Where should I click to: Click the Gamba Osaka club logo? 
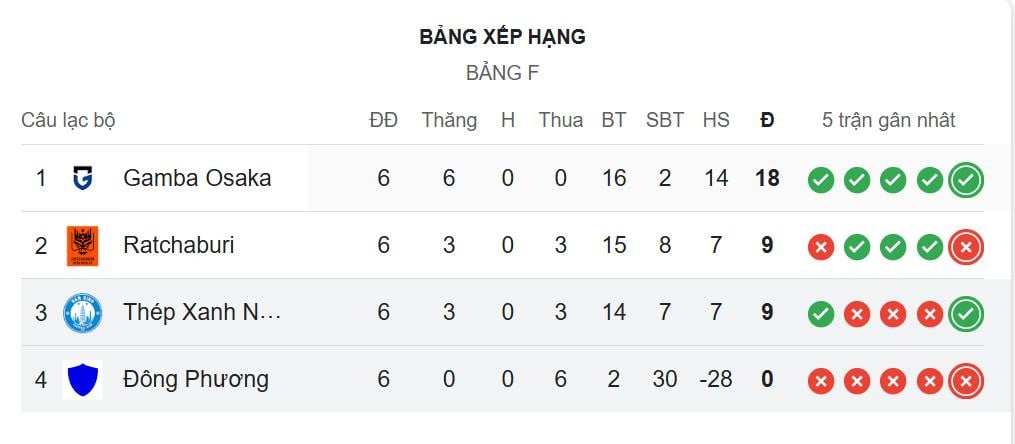[83, 179]
